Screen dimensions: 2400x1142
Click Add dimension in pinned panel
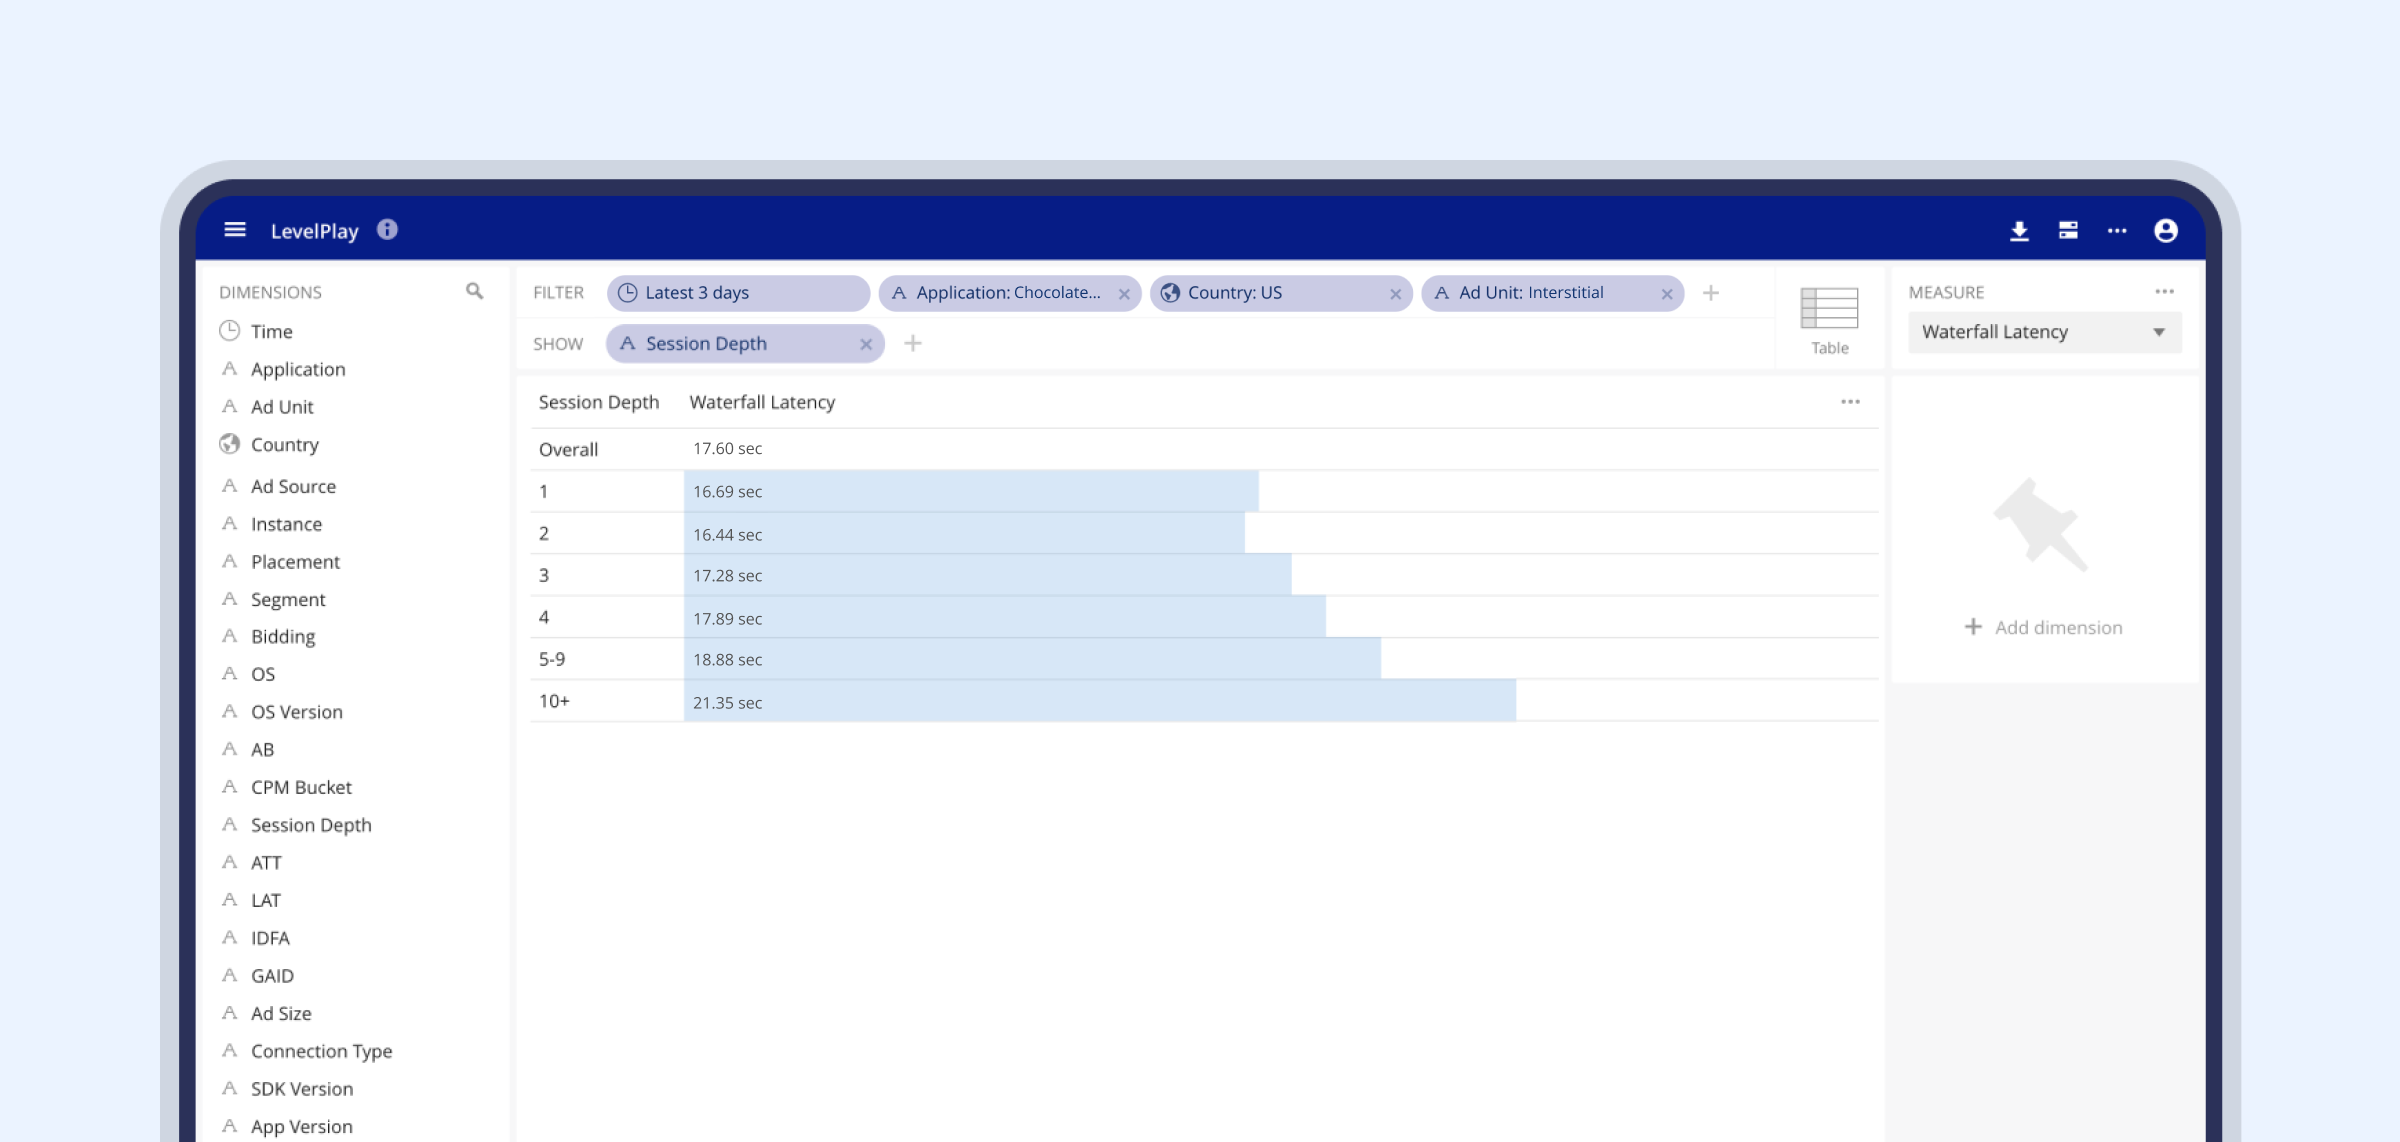coord(2043,627)
